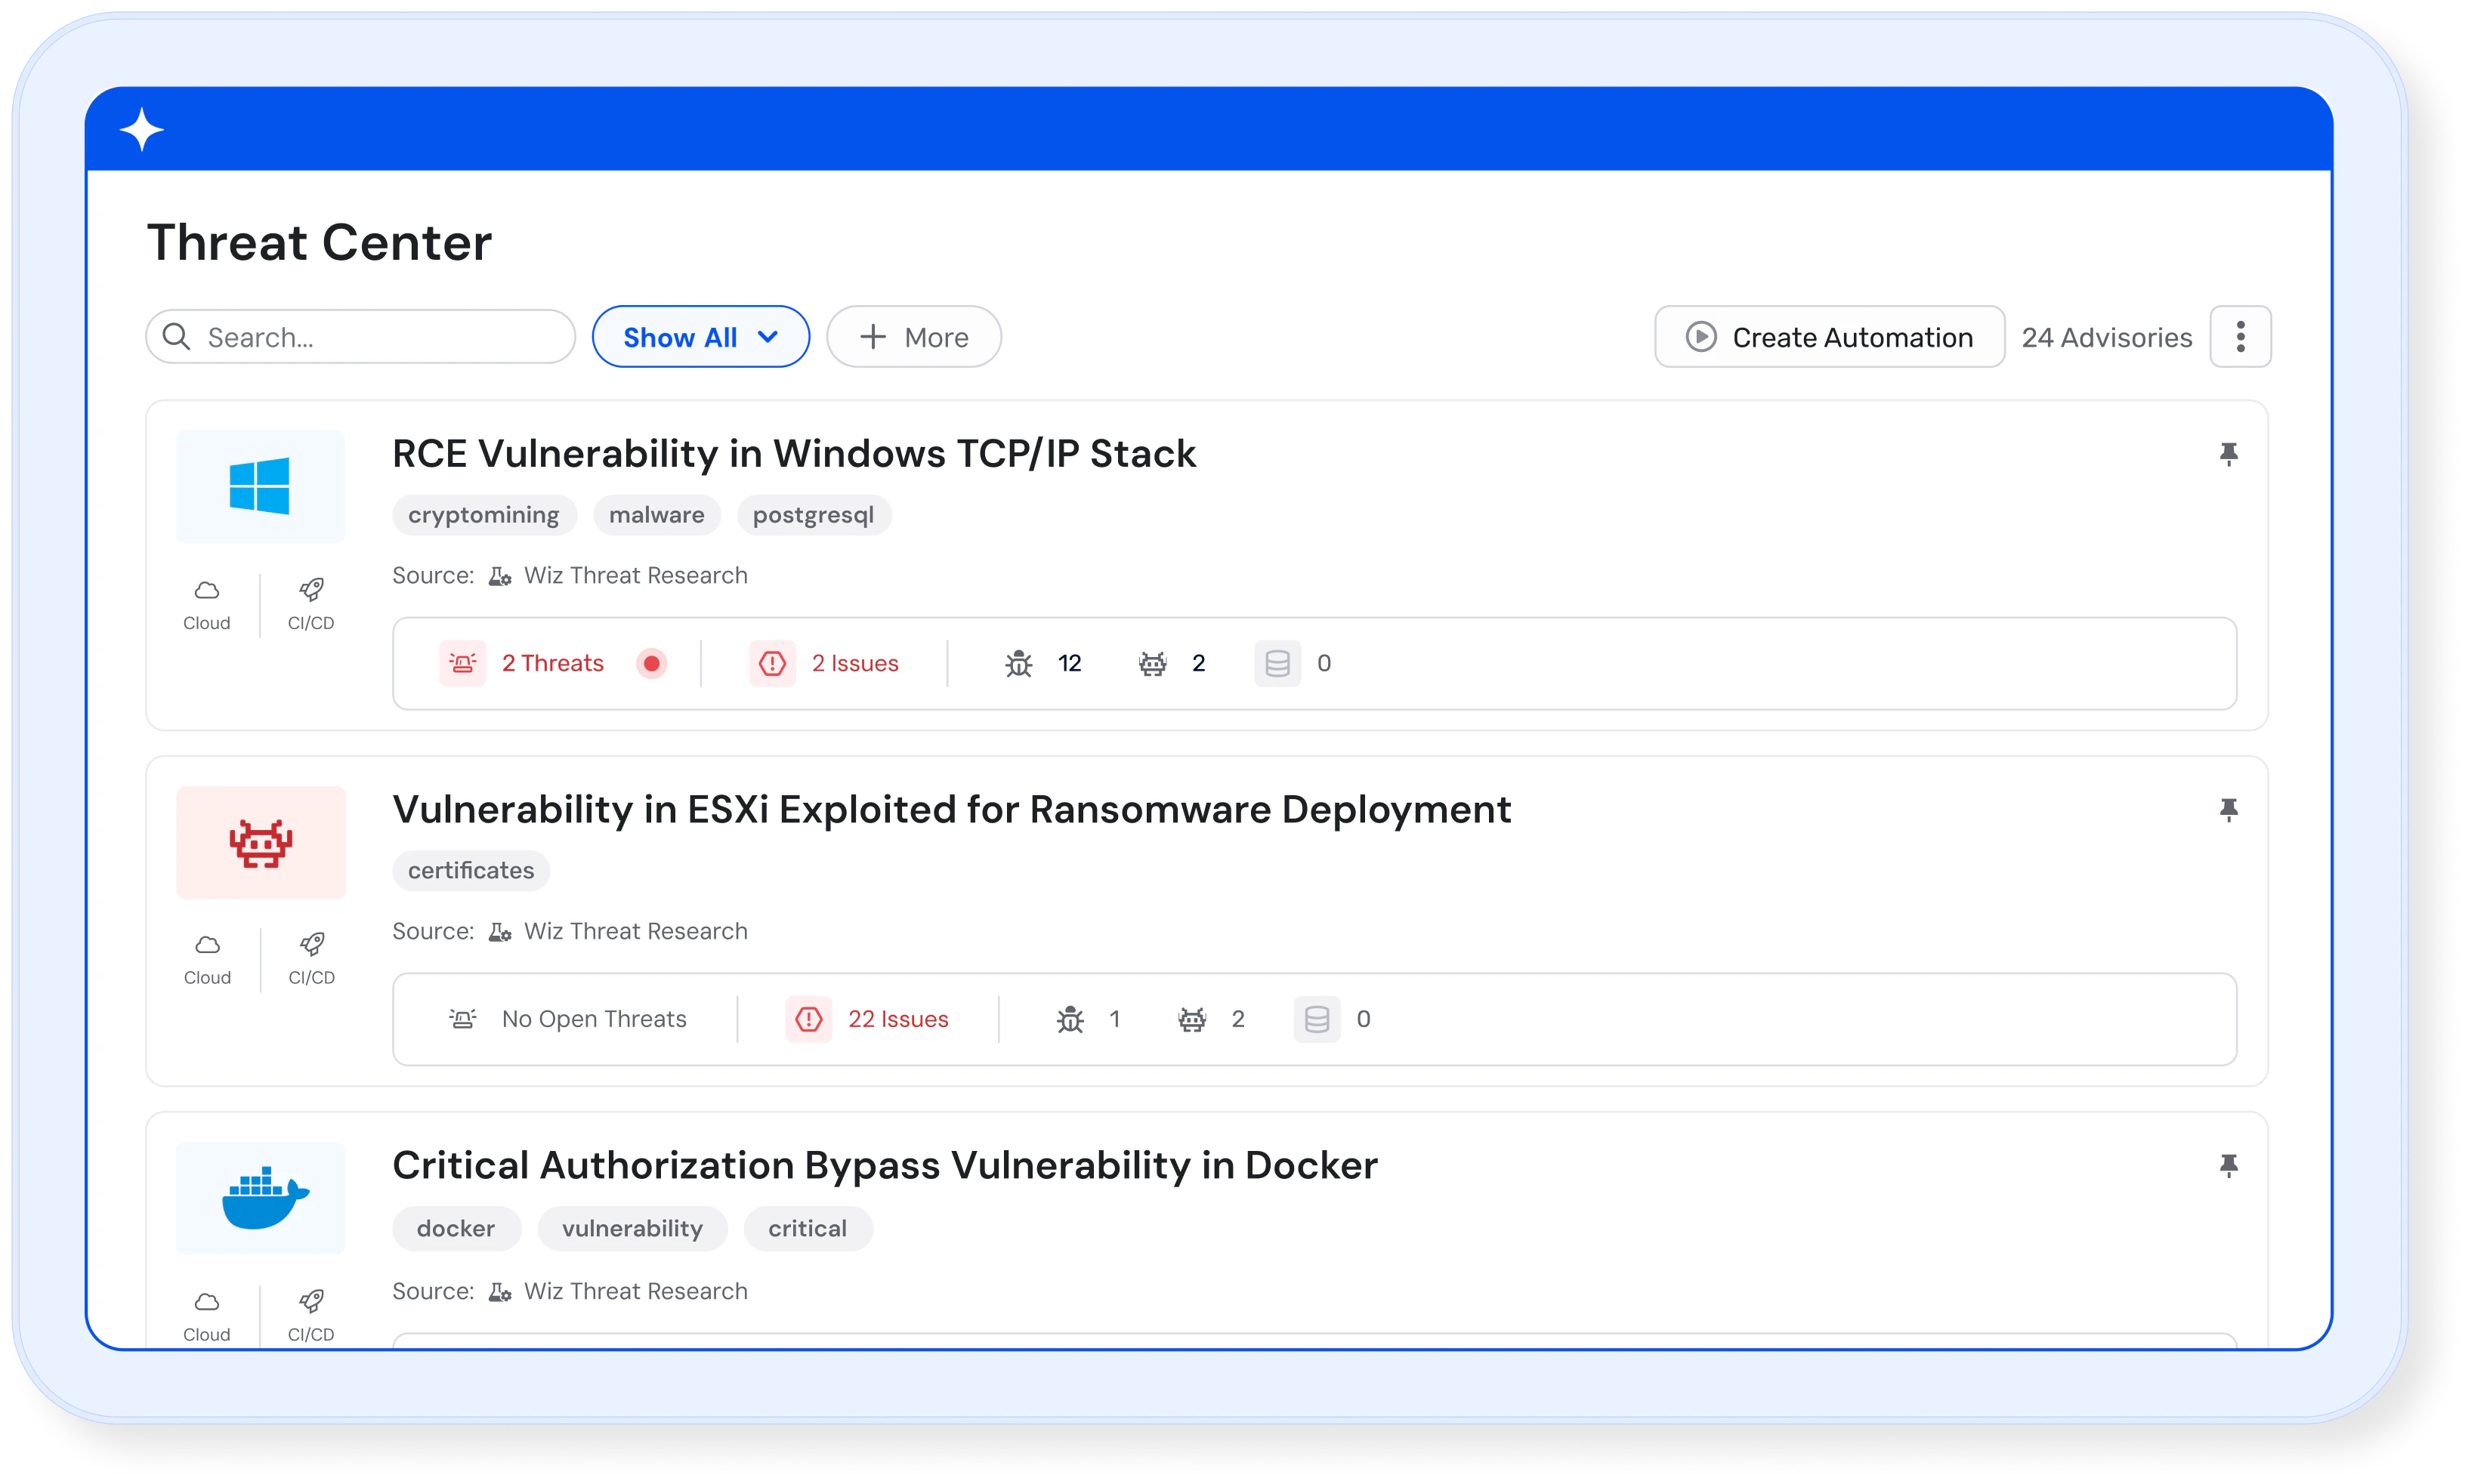Open RCE Vulnerability in Windows TCP/IP Stack
This screenshot has width=2468, height=1484.
793,453
